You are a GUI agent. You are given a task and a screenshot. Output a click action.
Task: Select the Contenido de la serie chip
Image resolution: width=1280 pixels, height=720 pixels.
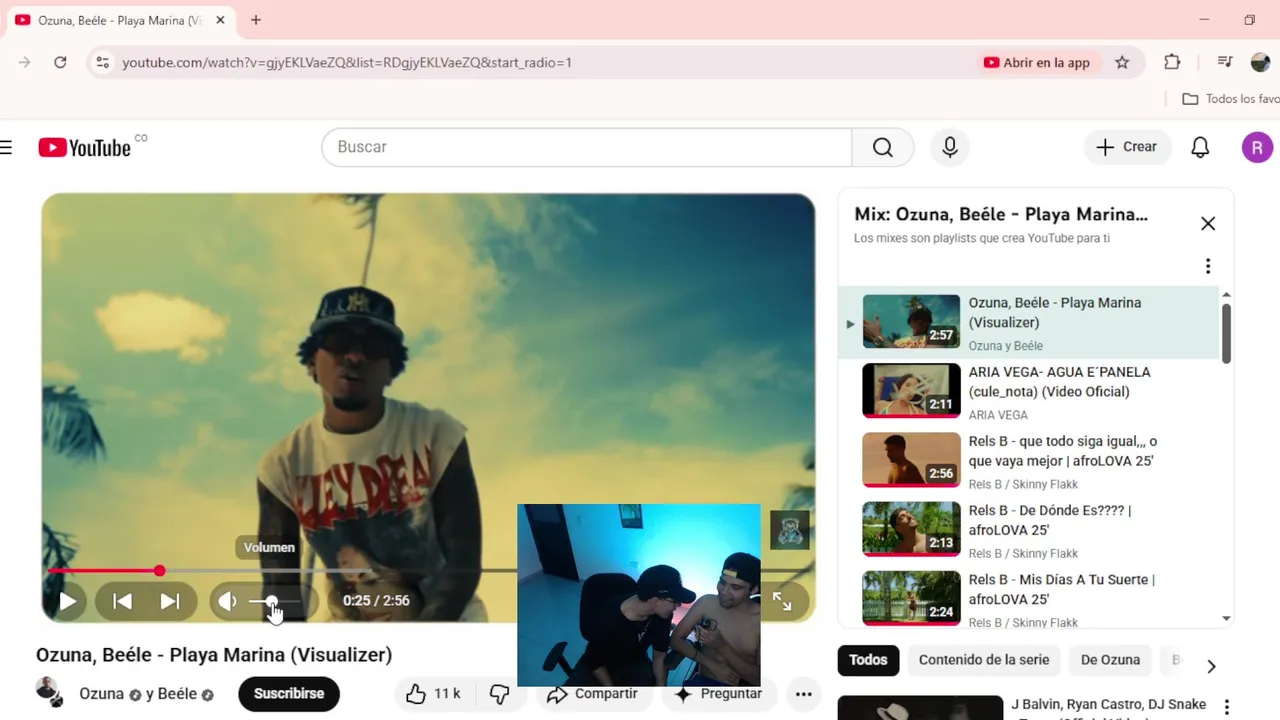(984, 660)
